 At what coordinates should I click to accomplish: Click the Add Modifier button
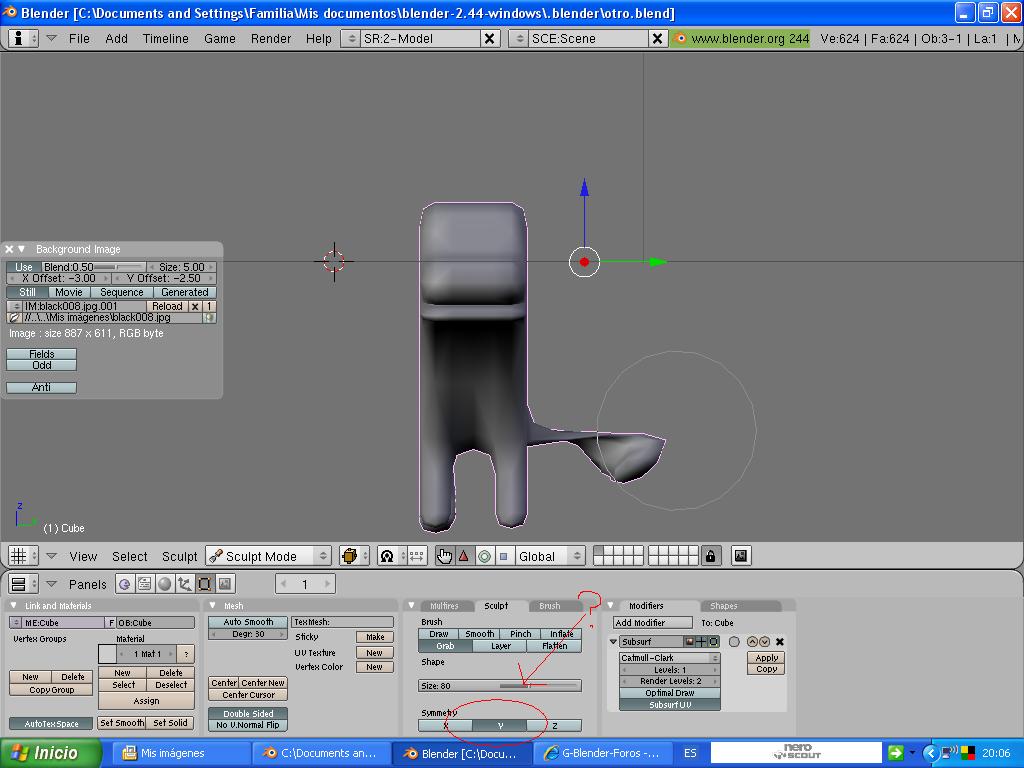(652, 623)
